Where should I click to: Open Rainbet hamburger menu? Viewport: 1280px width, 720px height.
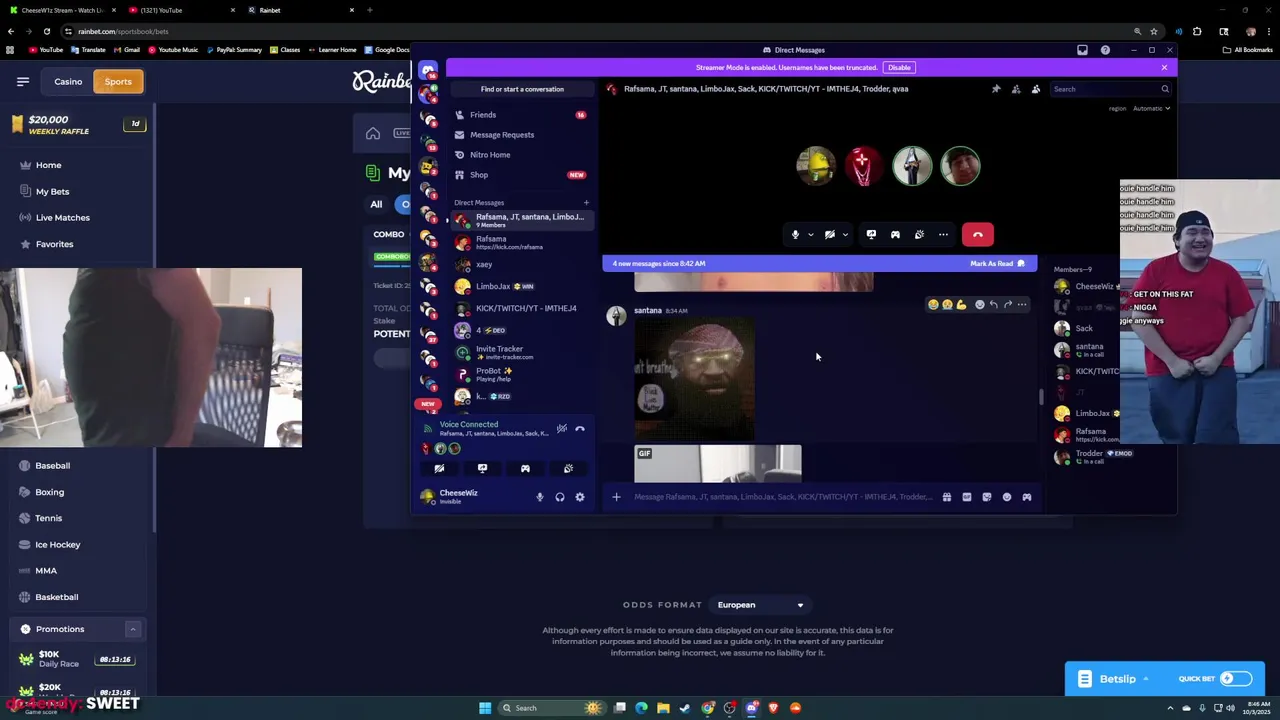pos(23,81)
